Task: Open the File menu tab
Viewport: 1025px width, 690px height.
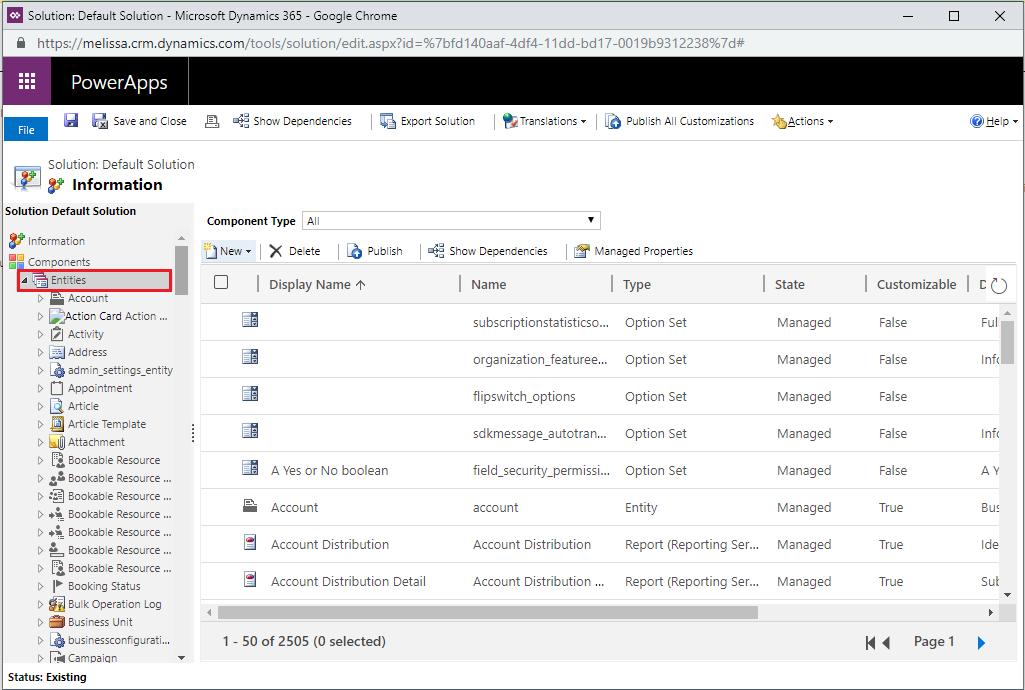Action: pyautogui.click(x=26, y=129)
